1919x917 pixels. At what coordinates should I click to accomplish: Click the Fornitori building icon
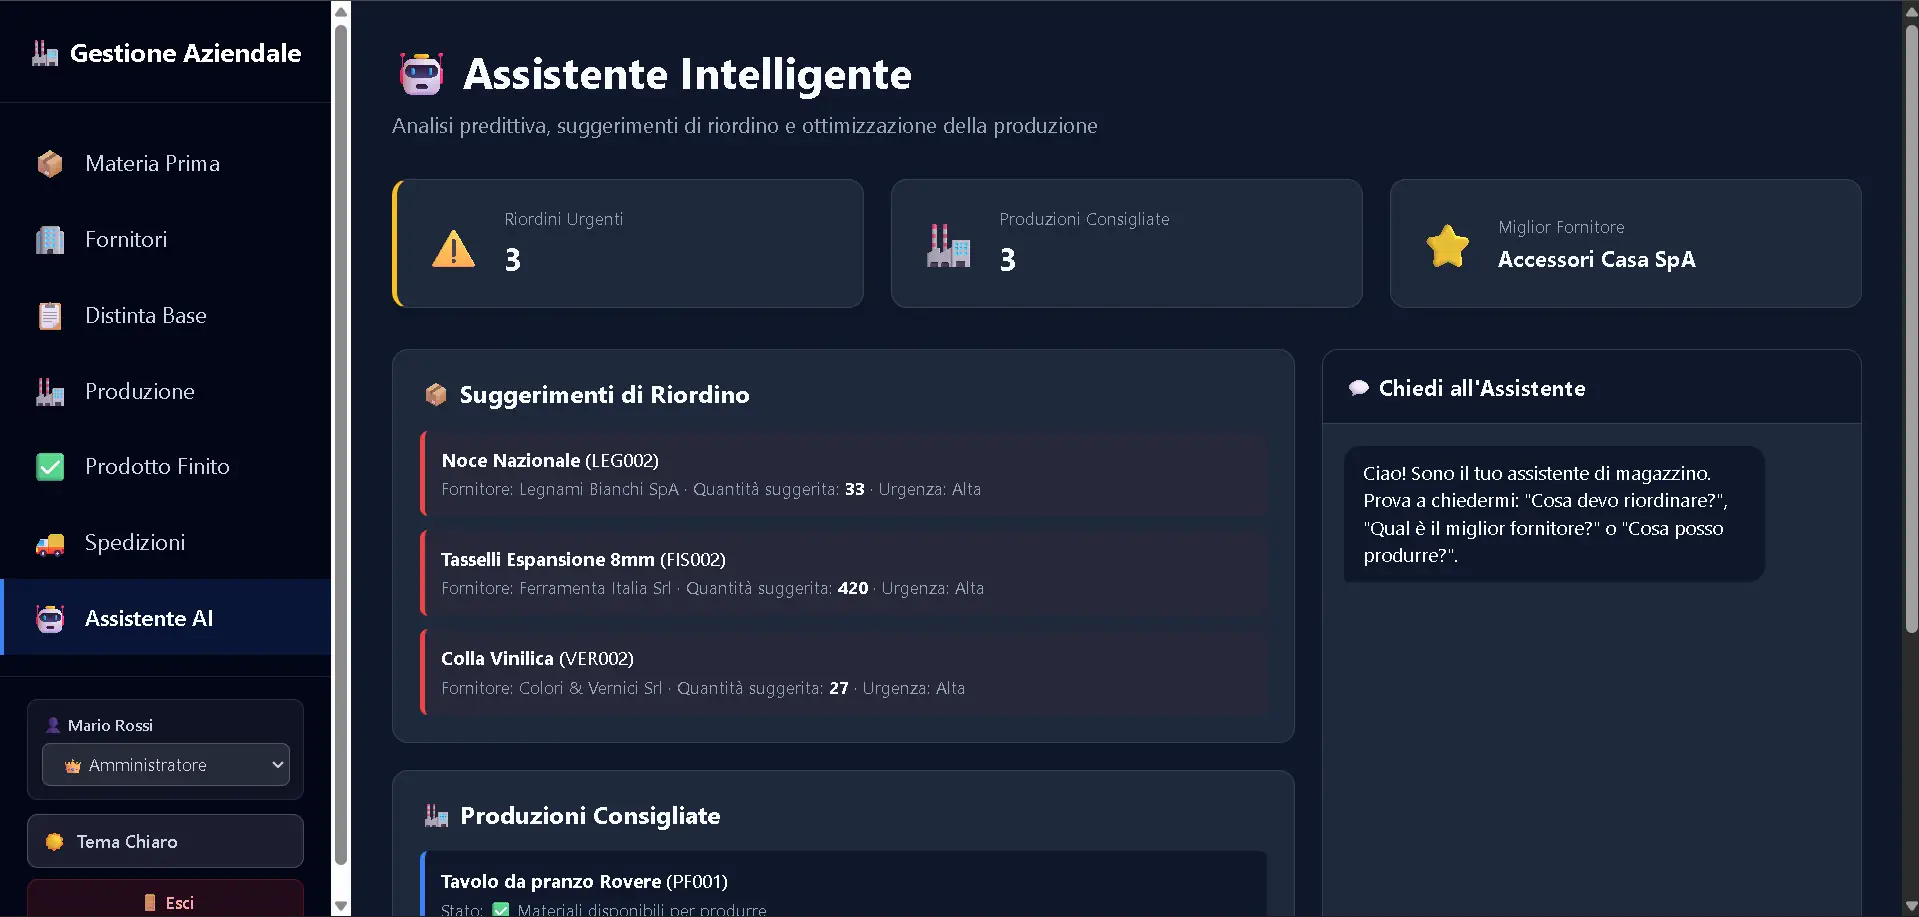point(50,239)
